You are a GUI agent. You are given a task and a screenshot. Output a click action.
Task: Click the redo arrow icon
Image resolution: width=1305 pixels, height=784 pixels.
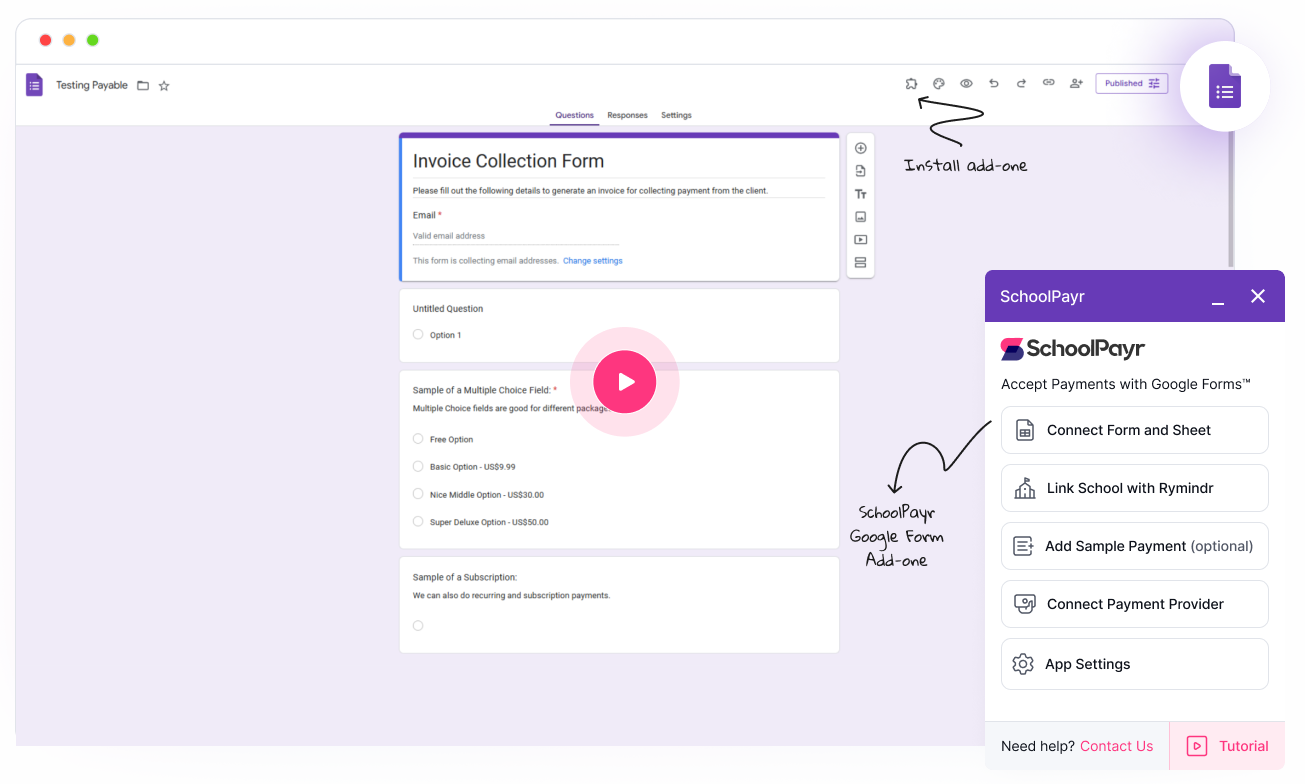click(x=1021, y=84)
